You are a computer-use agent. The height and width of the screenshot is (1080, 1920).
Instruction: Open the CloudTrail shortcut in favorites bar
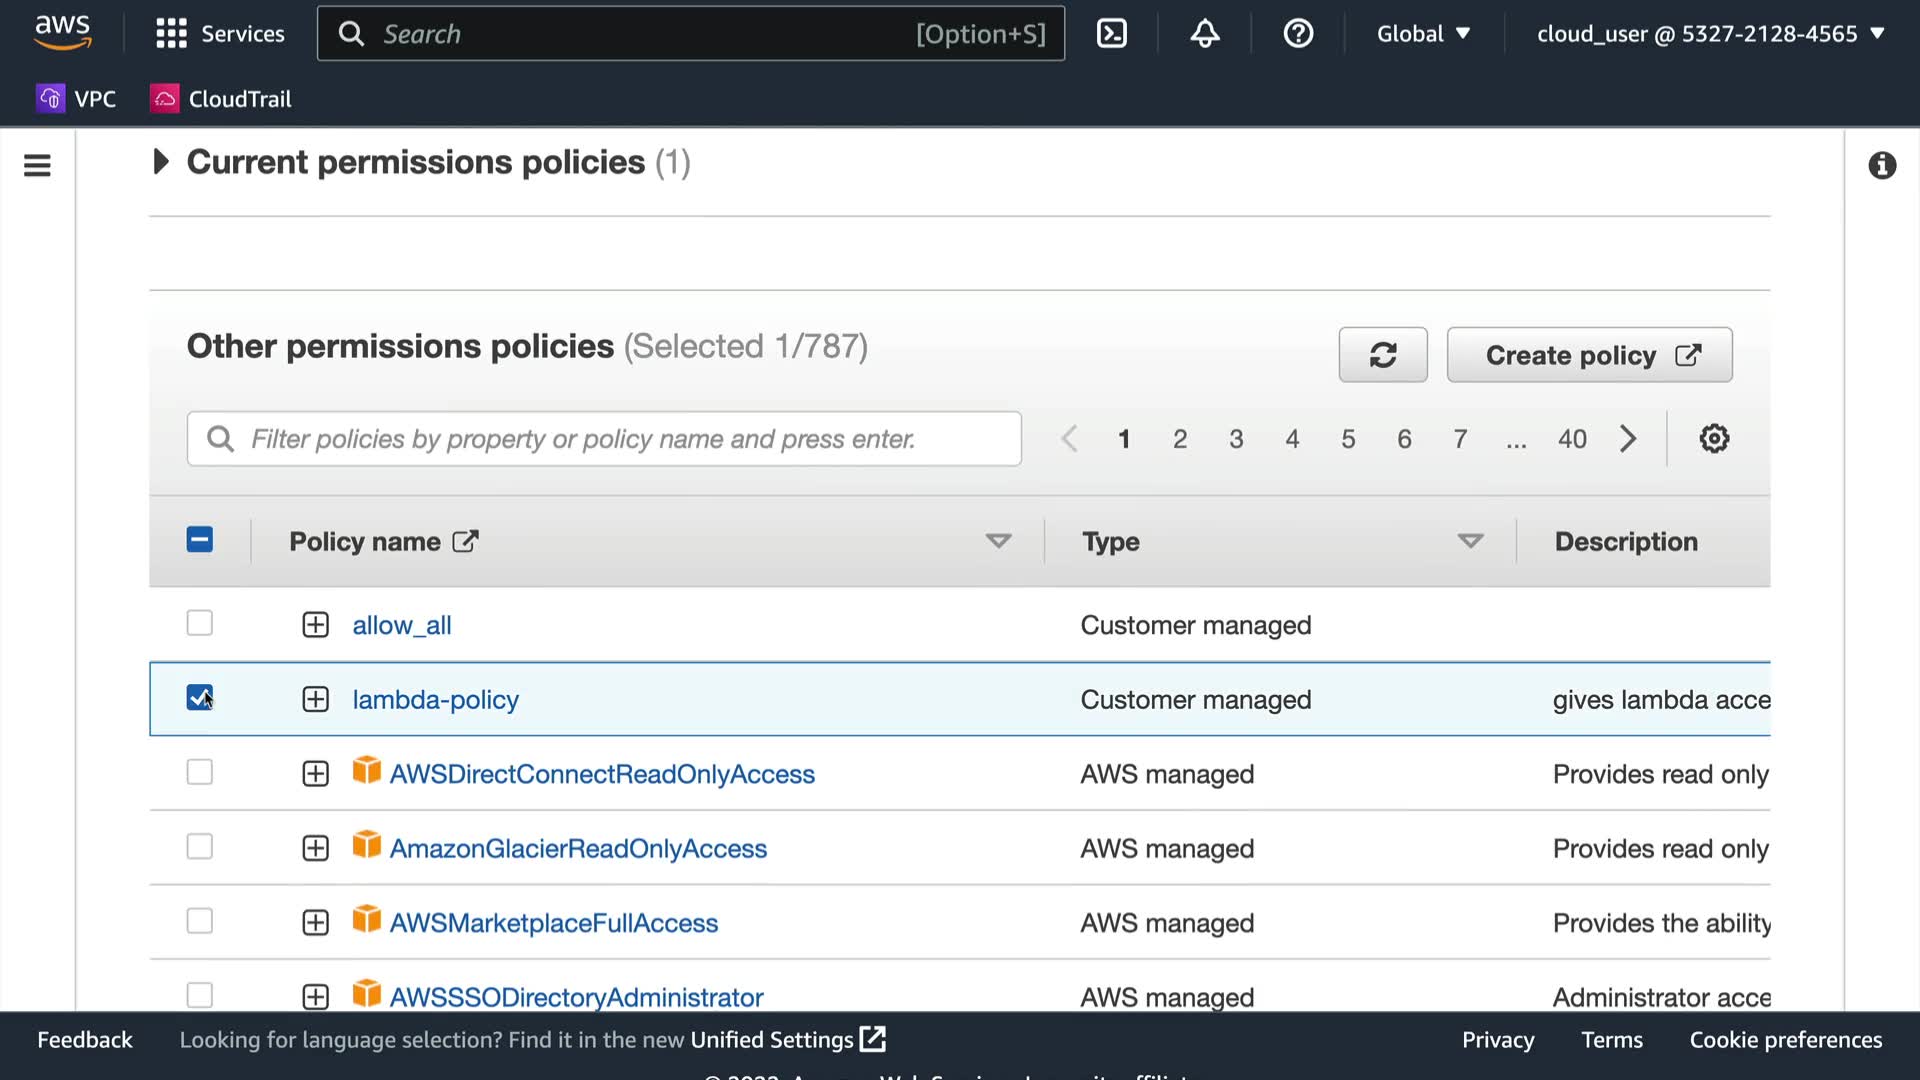pyautogui.click(x=221, y=99)
